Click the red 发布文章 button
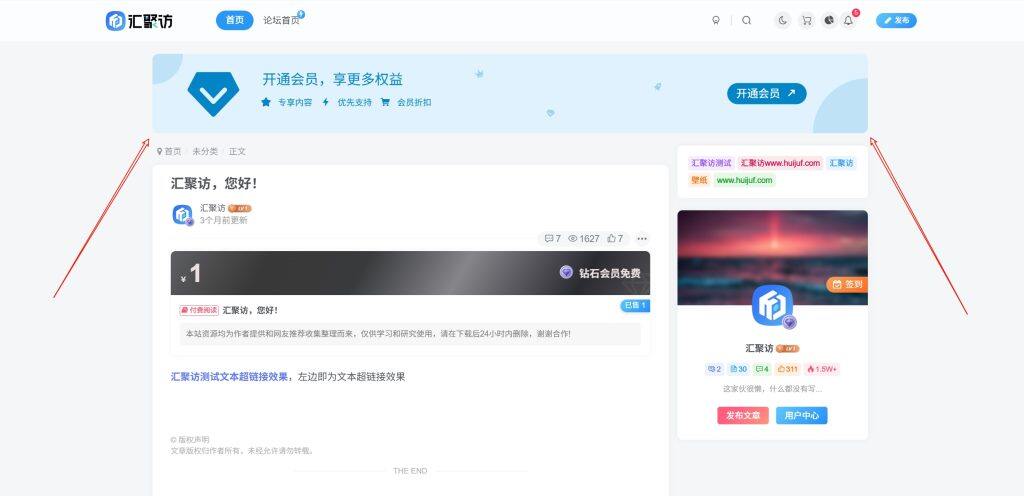Screen dimensions: 1024x496 [743, 415]
